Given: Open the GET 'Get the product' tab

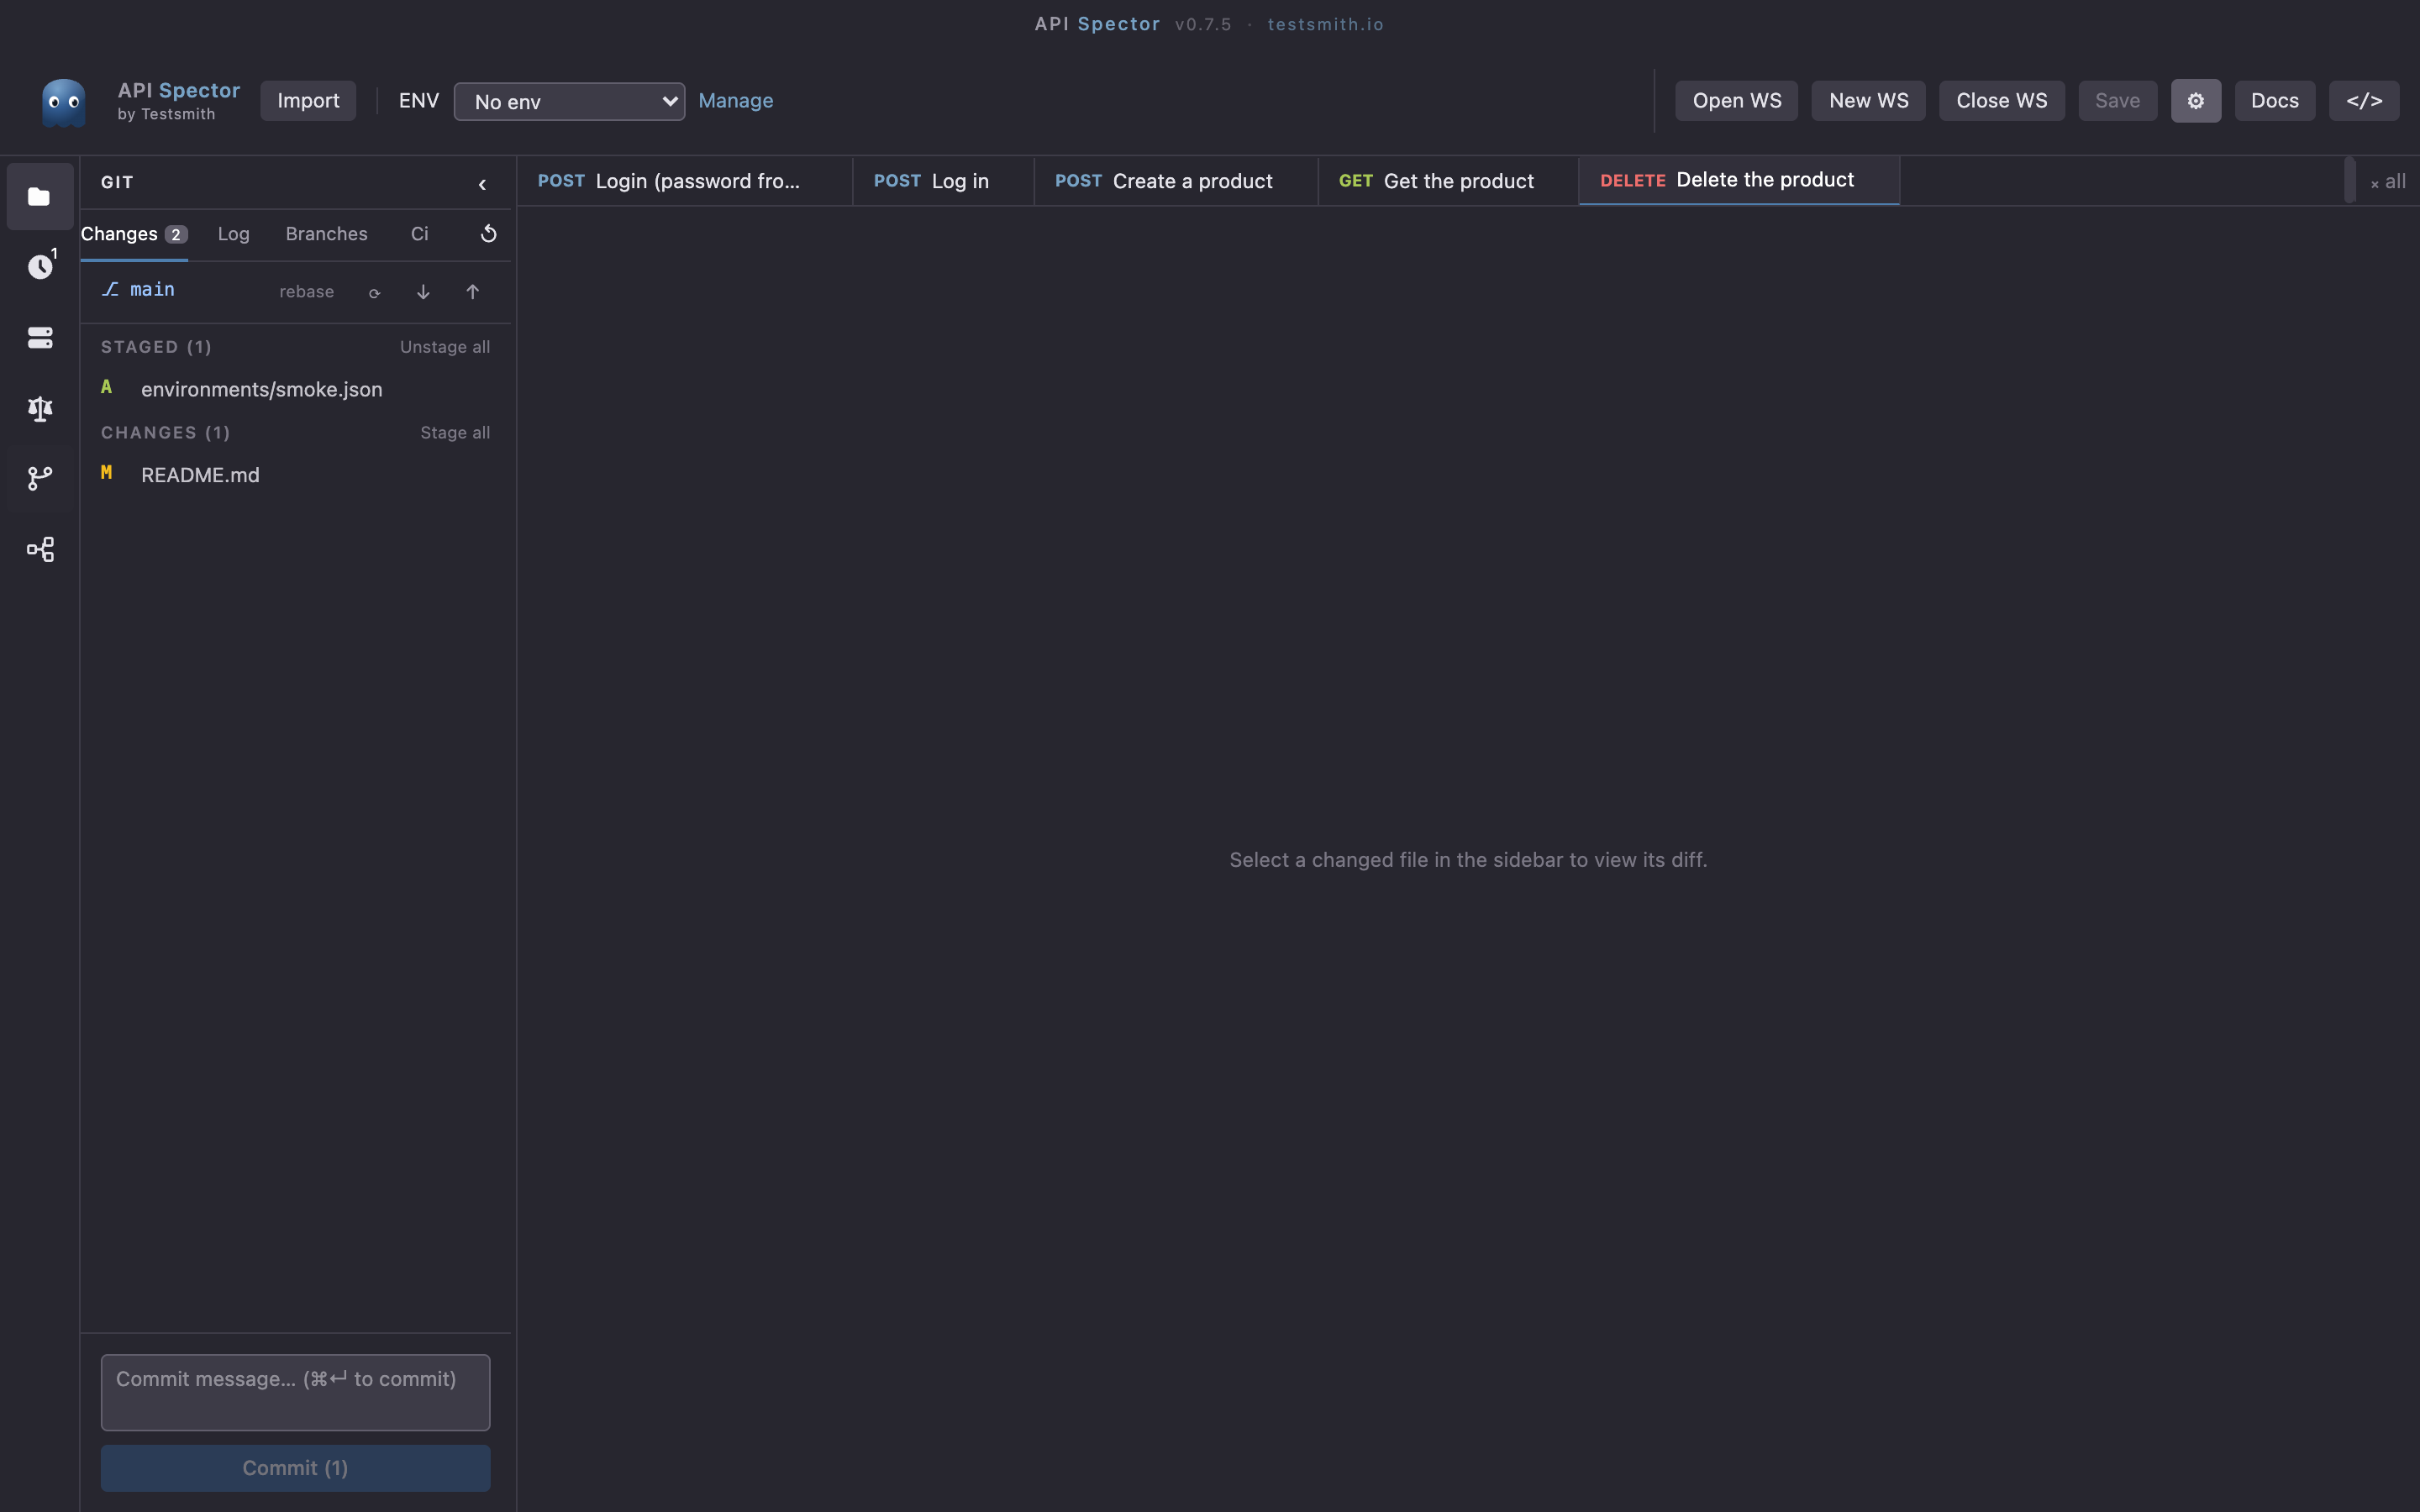Looking at the screenshot, I should 1448,181.
